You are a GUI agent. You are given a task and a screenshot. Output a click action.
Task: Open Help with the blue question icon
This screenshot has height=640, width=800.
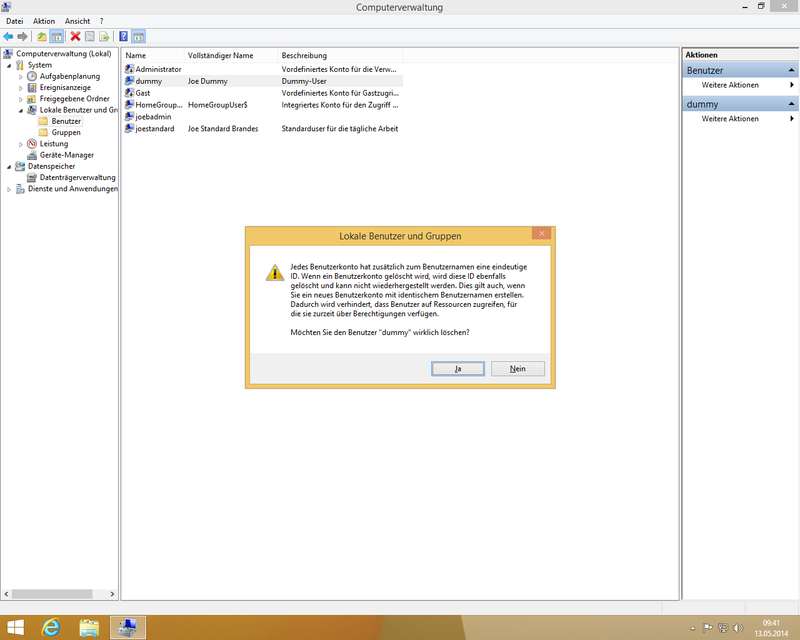(x=123, y=36)
